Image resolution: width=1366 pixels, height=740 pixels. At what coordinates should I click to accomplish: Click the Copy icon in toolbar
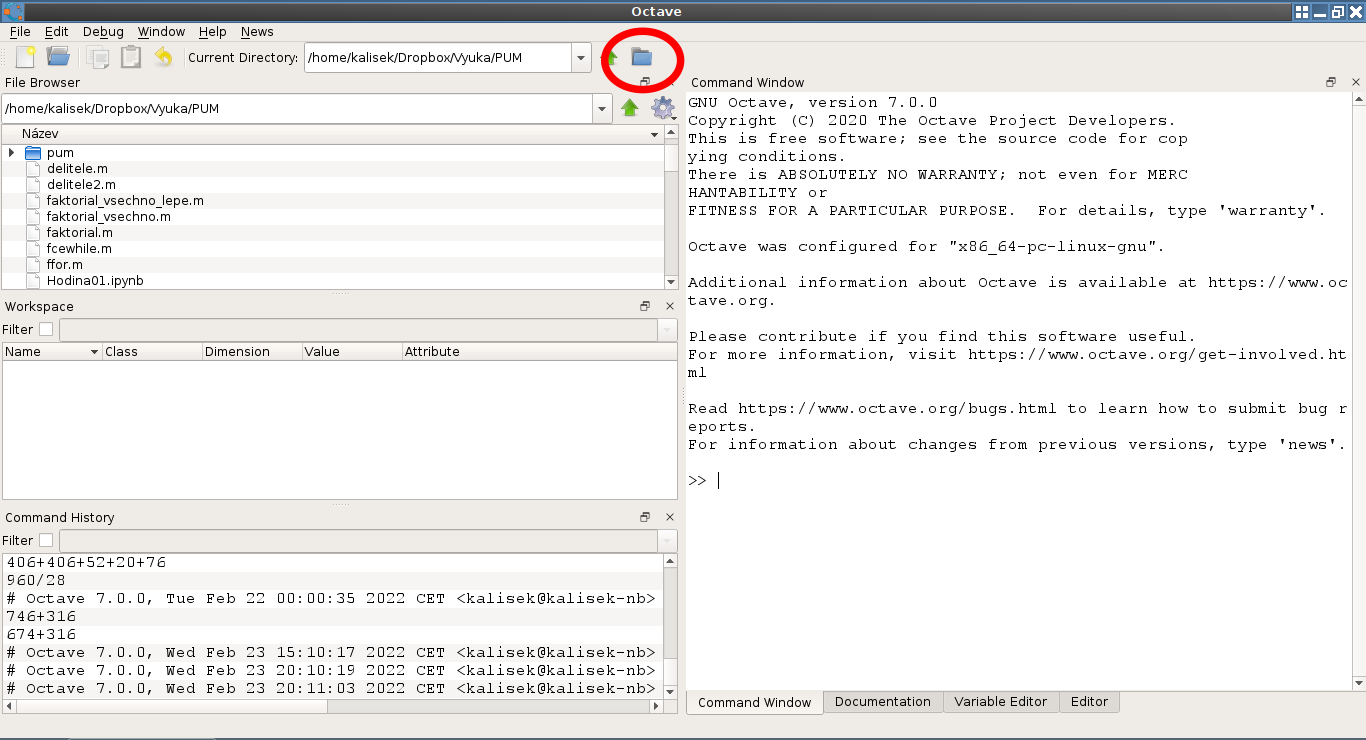pos(98,57)
